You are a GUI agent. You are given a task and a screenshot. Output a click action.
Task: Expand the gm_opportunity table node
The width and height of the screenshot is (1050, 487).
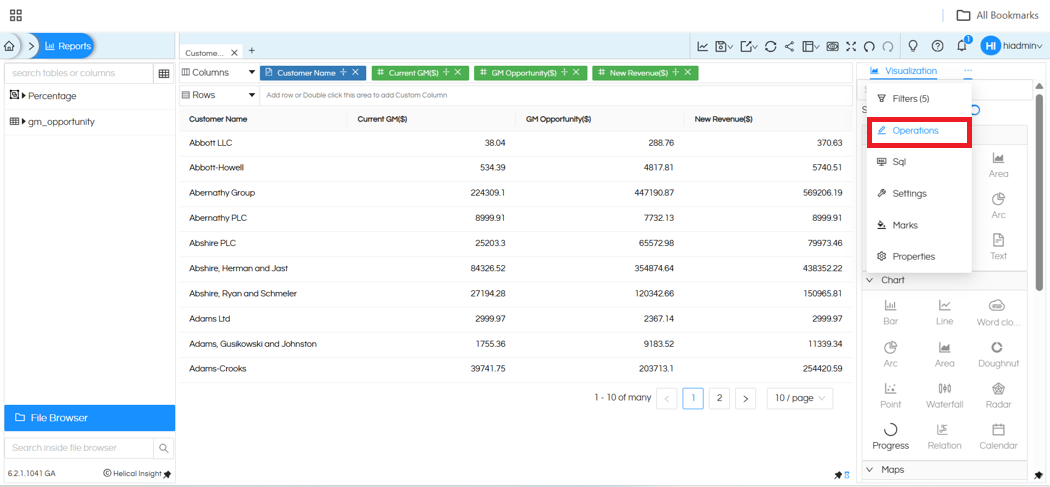click(24, 122)
